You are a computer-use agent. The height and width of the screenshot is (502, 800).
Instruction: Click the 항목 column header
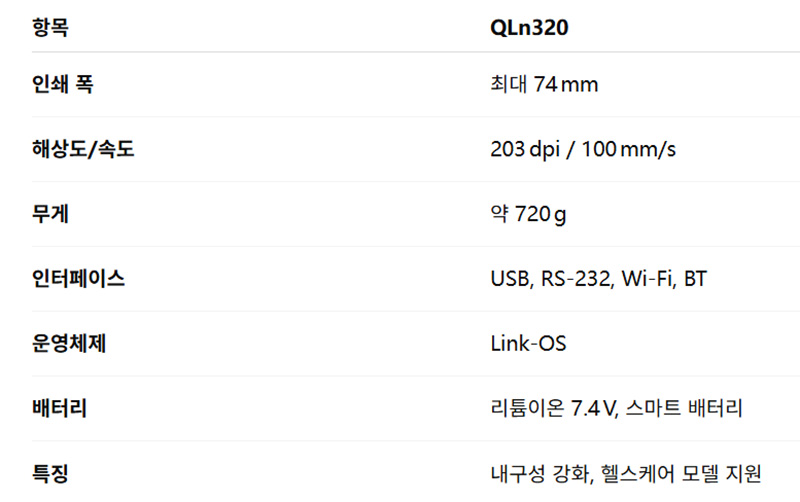point(52,28)
